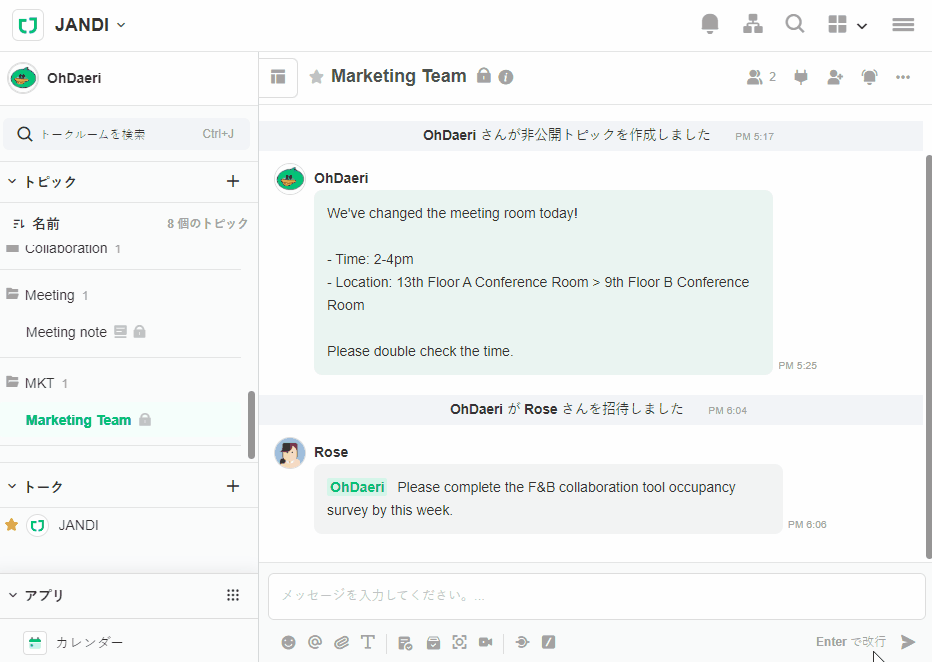Click the @ mention icon
The height and width of the screenshot is (662, 932).
pyautogui.click(x=315, y=642)
